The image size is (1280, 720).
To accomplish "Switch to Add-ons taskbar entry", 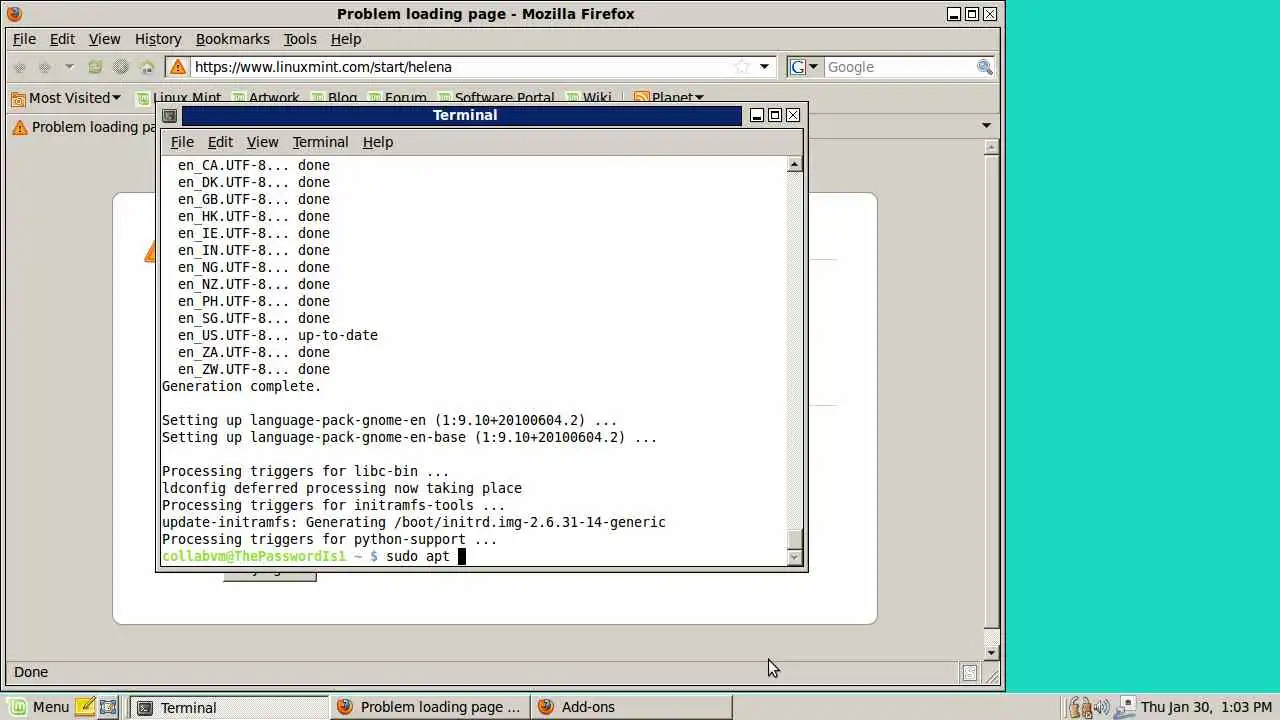I will point(632,707).
